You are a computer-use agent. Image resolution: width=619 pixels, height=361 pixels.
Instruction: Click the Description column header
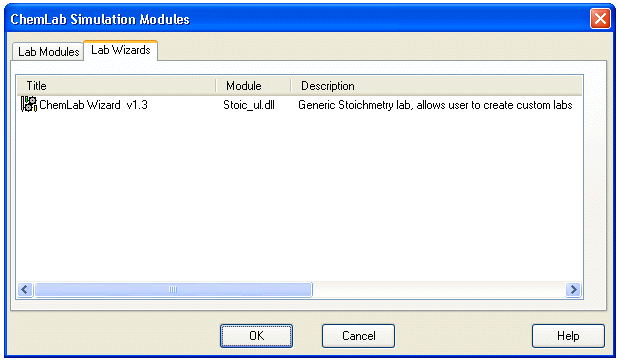[436, 86]
